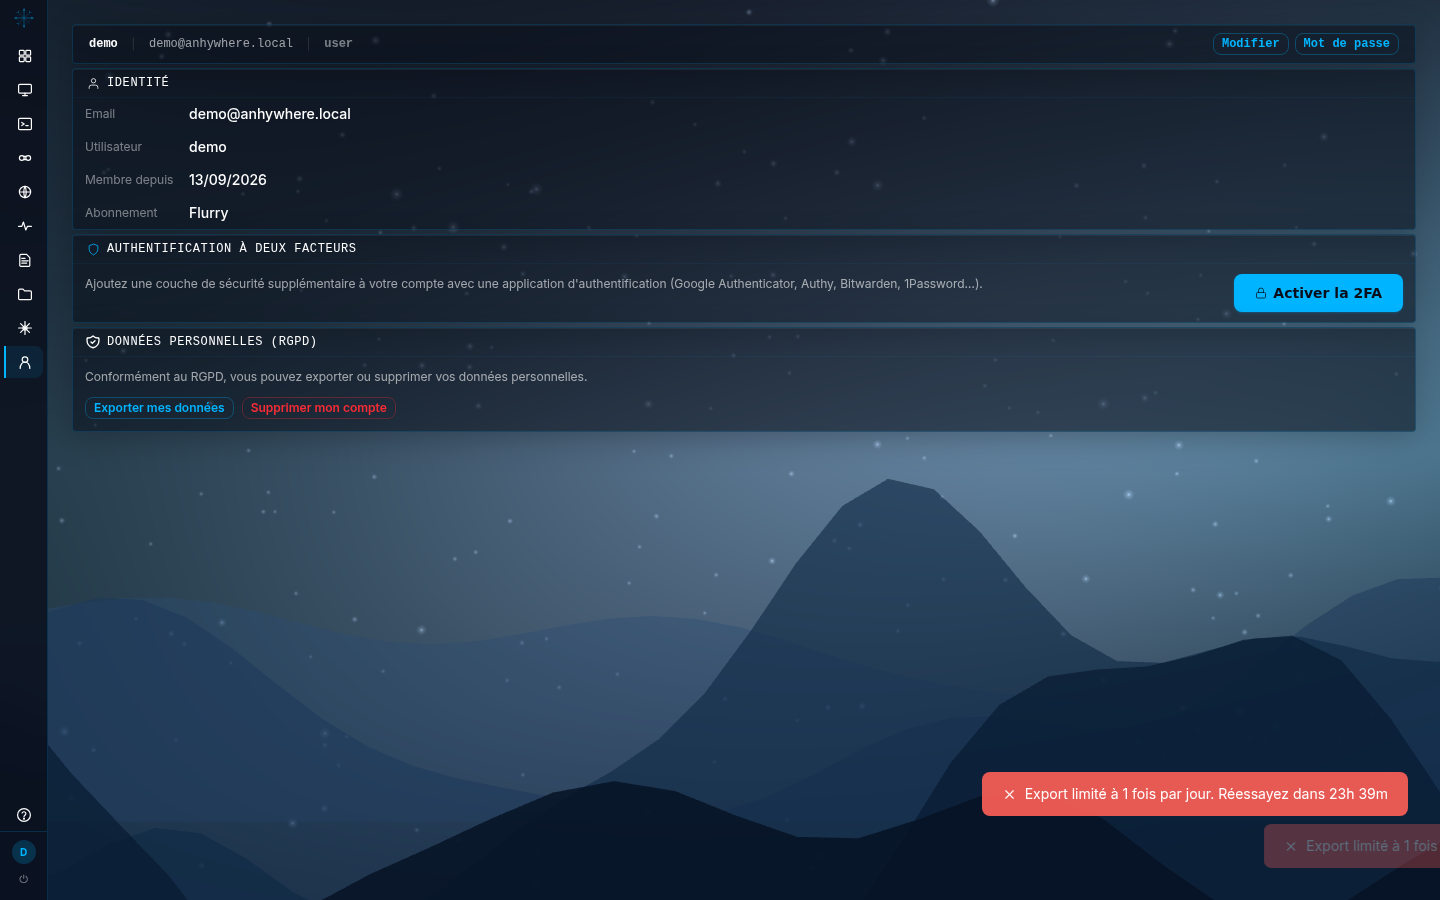Image resolution: width=1440 pixels, height=900 pixels.
Task: Click the RGPD description sentence
Action: tap(336, 377)
